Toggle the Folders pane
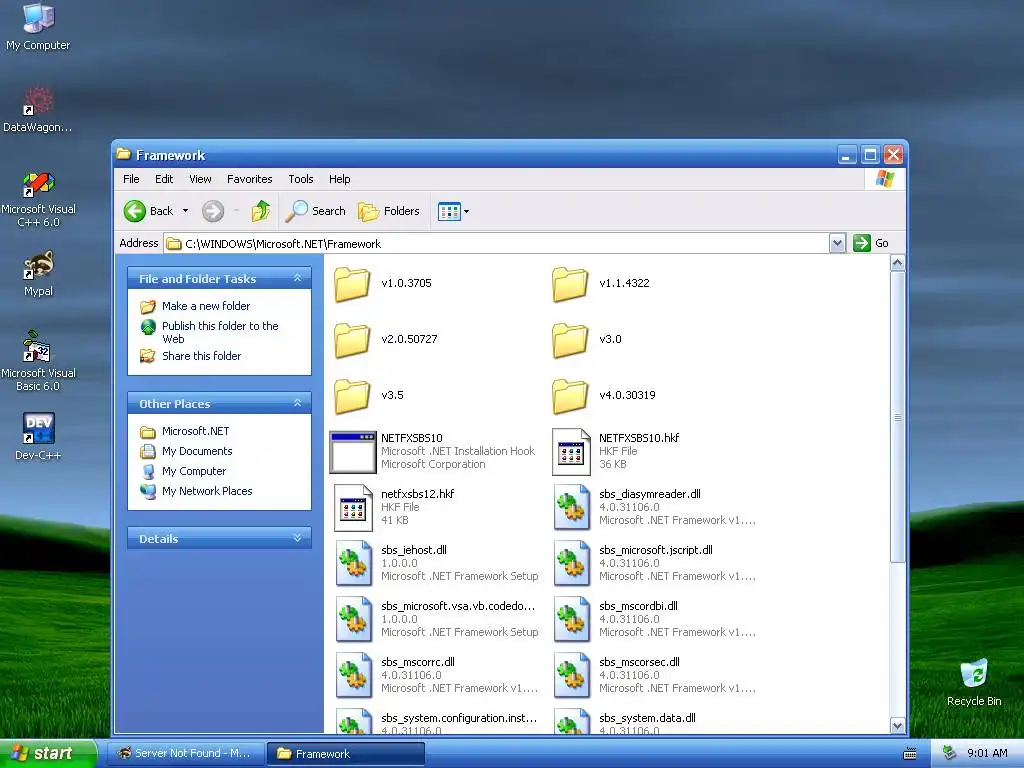1024x768 pixels. click(389, 211)
